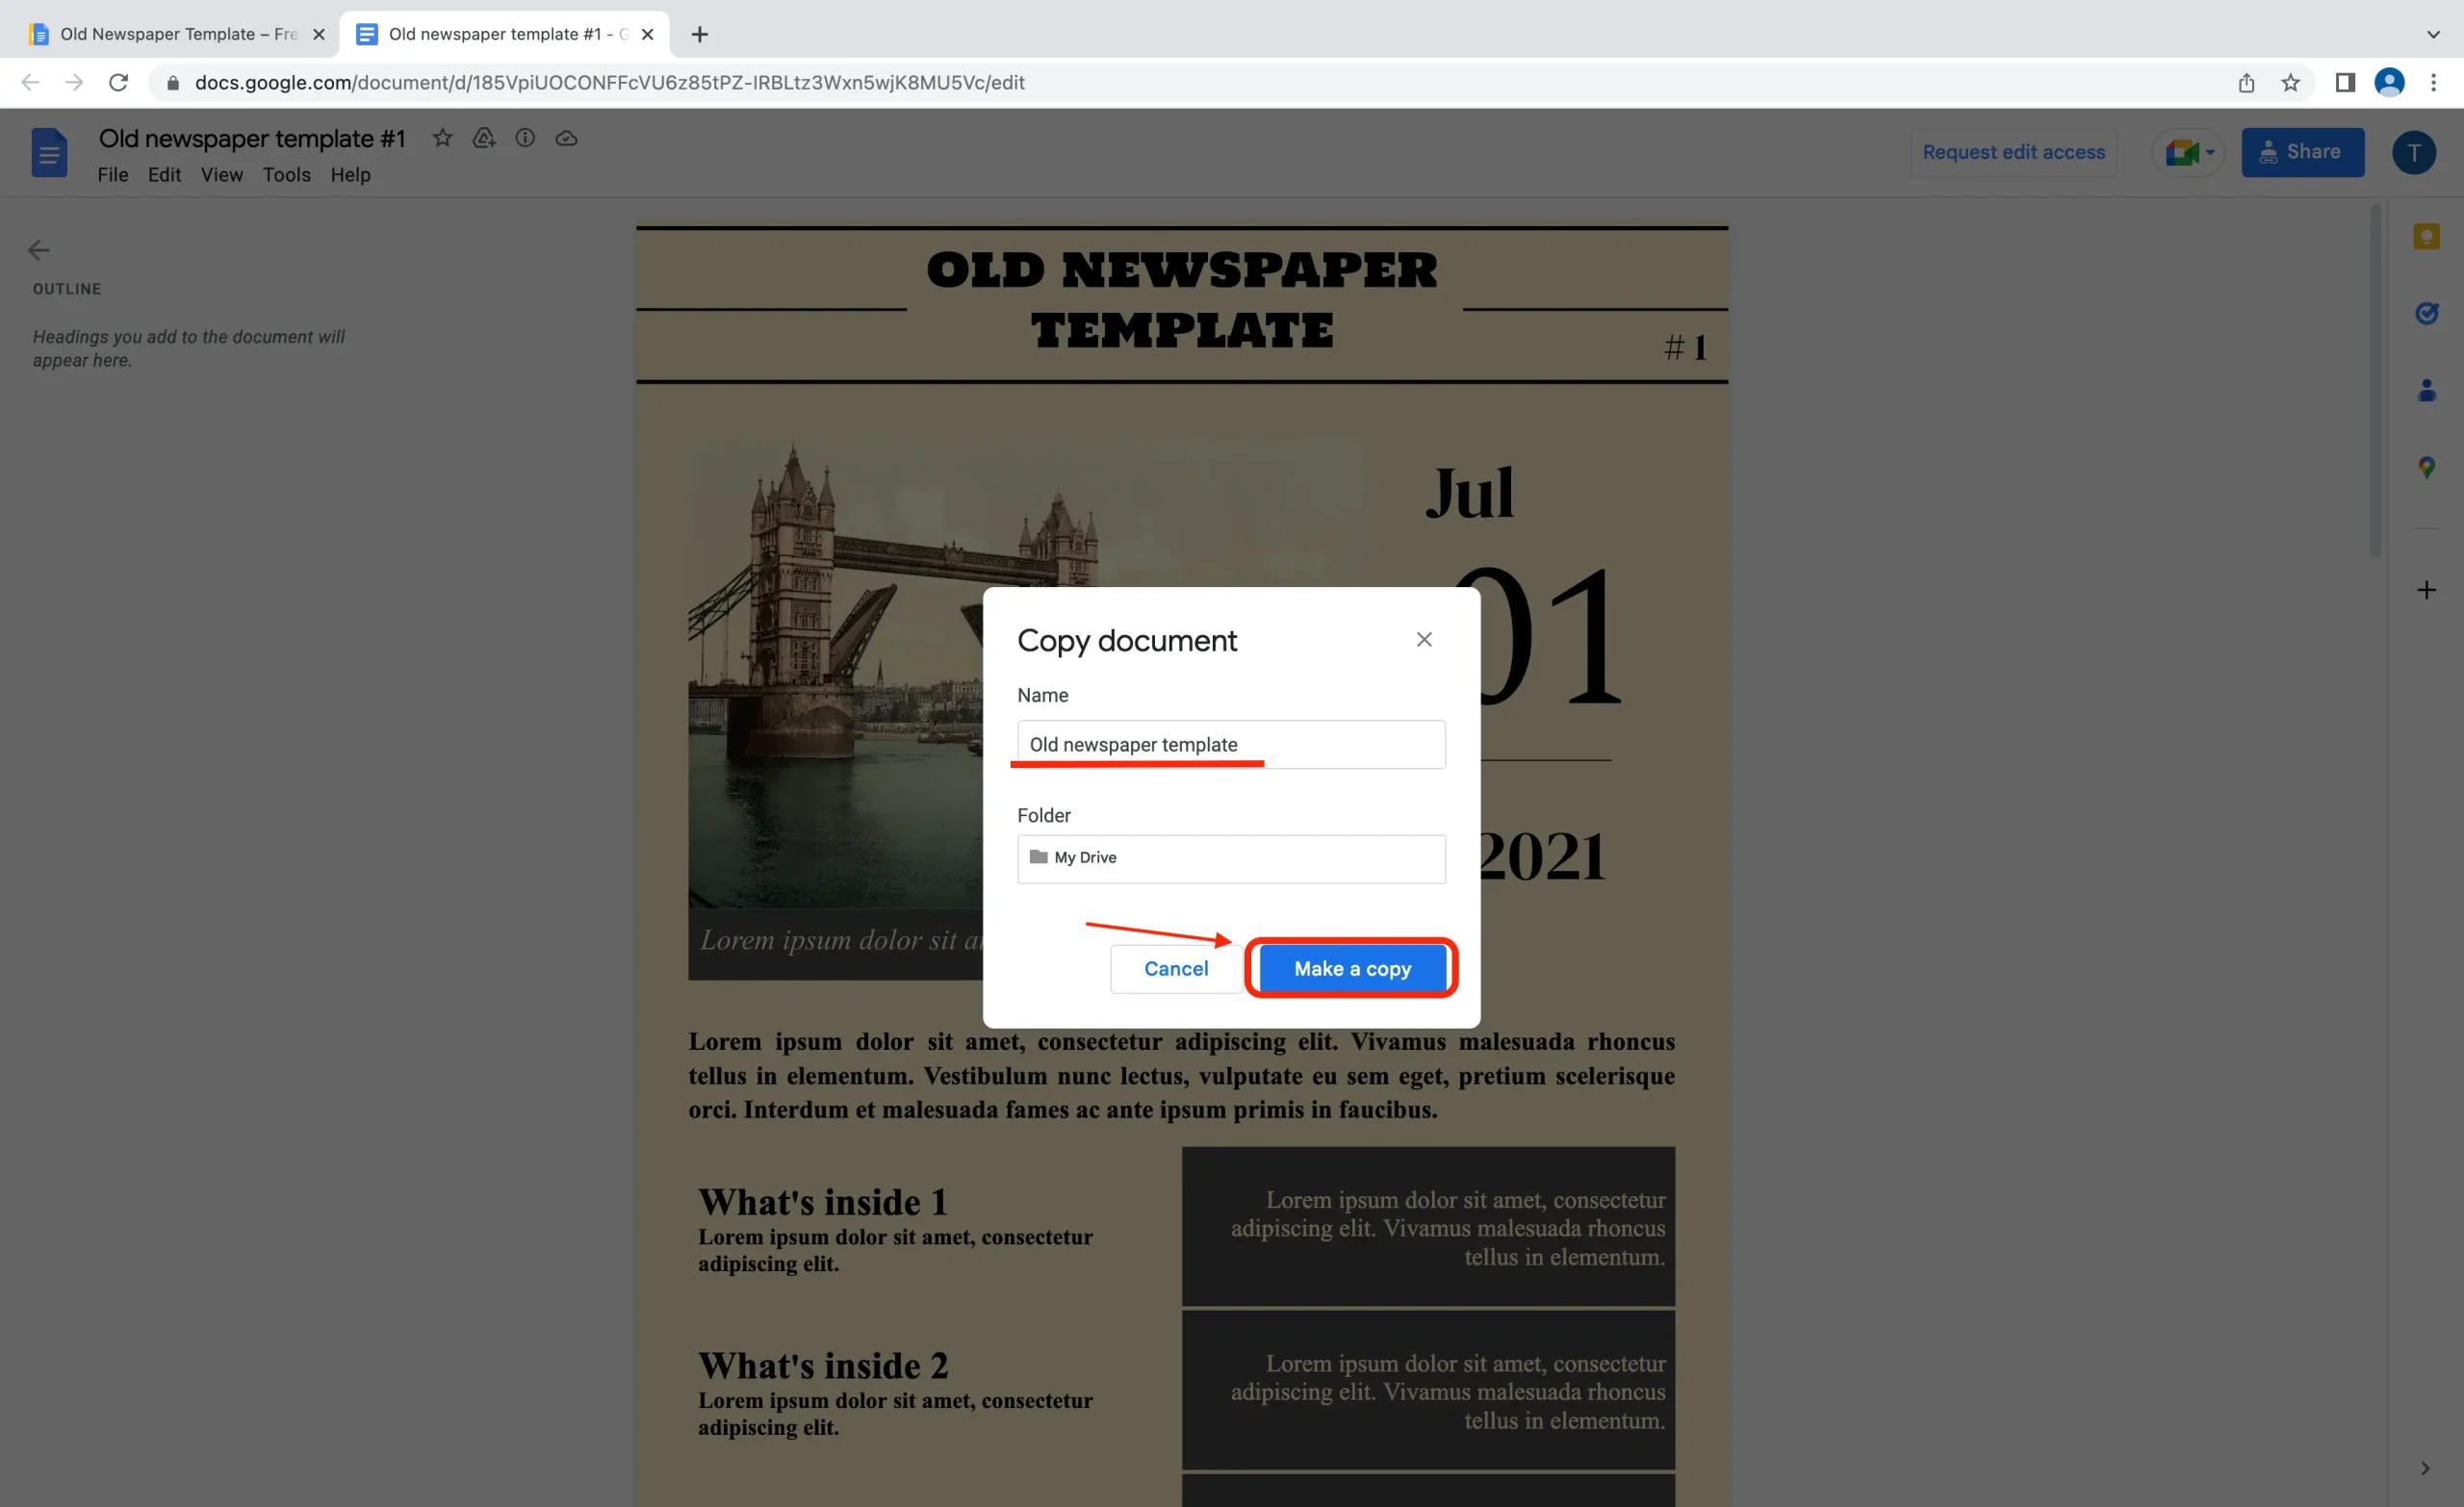
Task: Open the add shortcut to Drive icon
Action: click(484, 138)
